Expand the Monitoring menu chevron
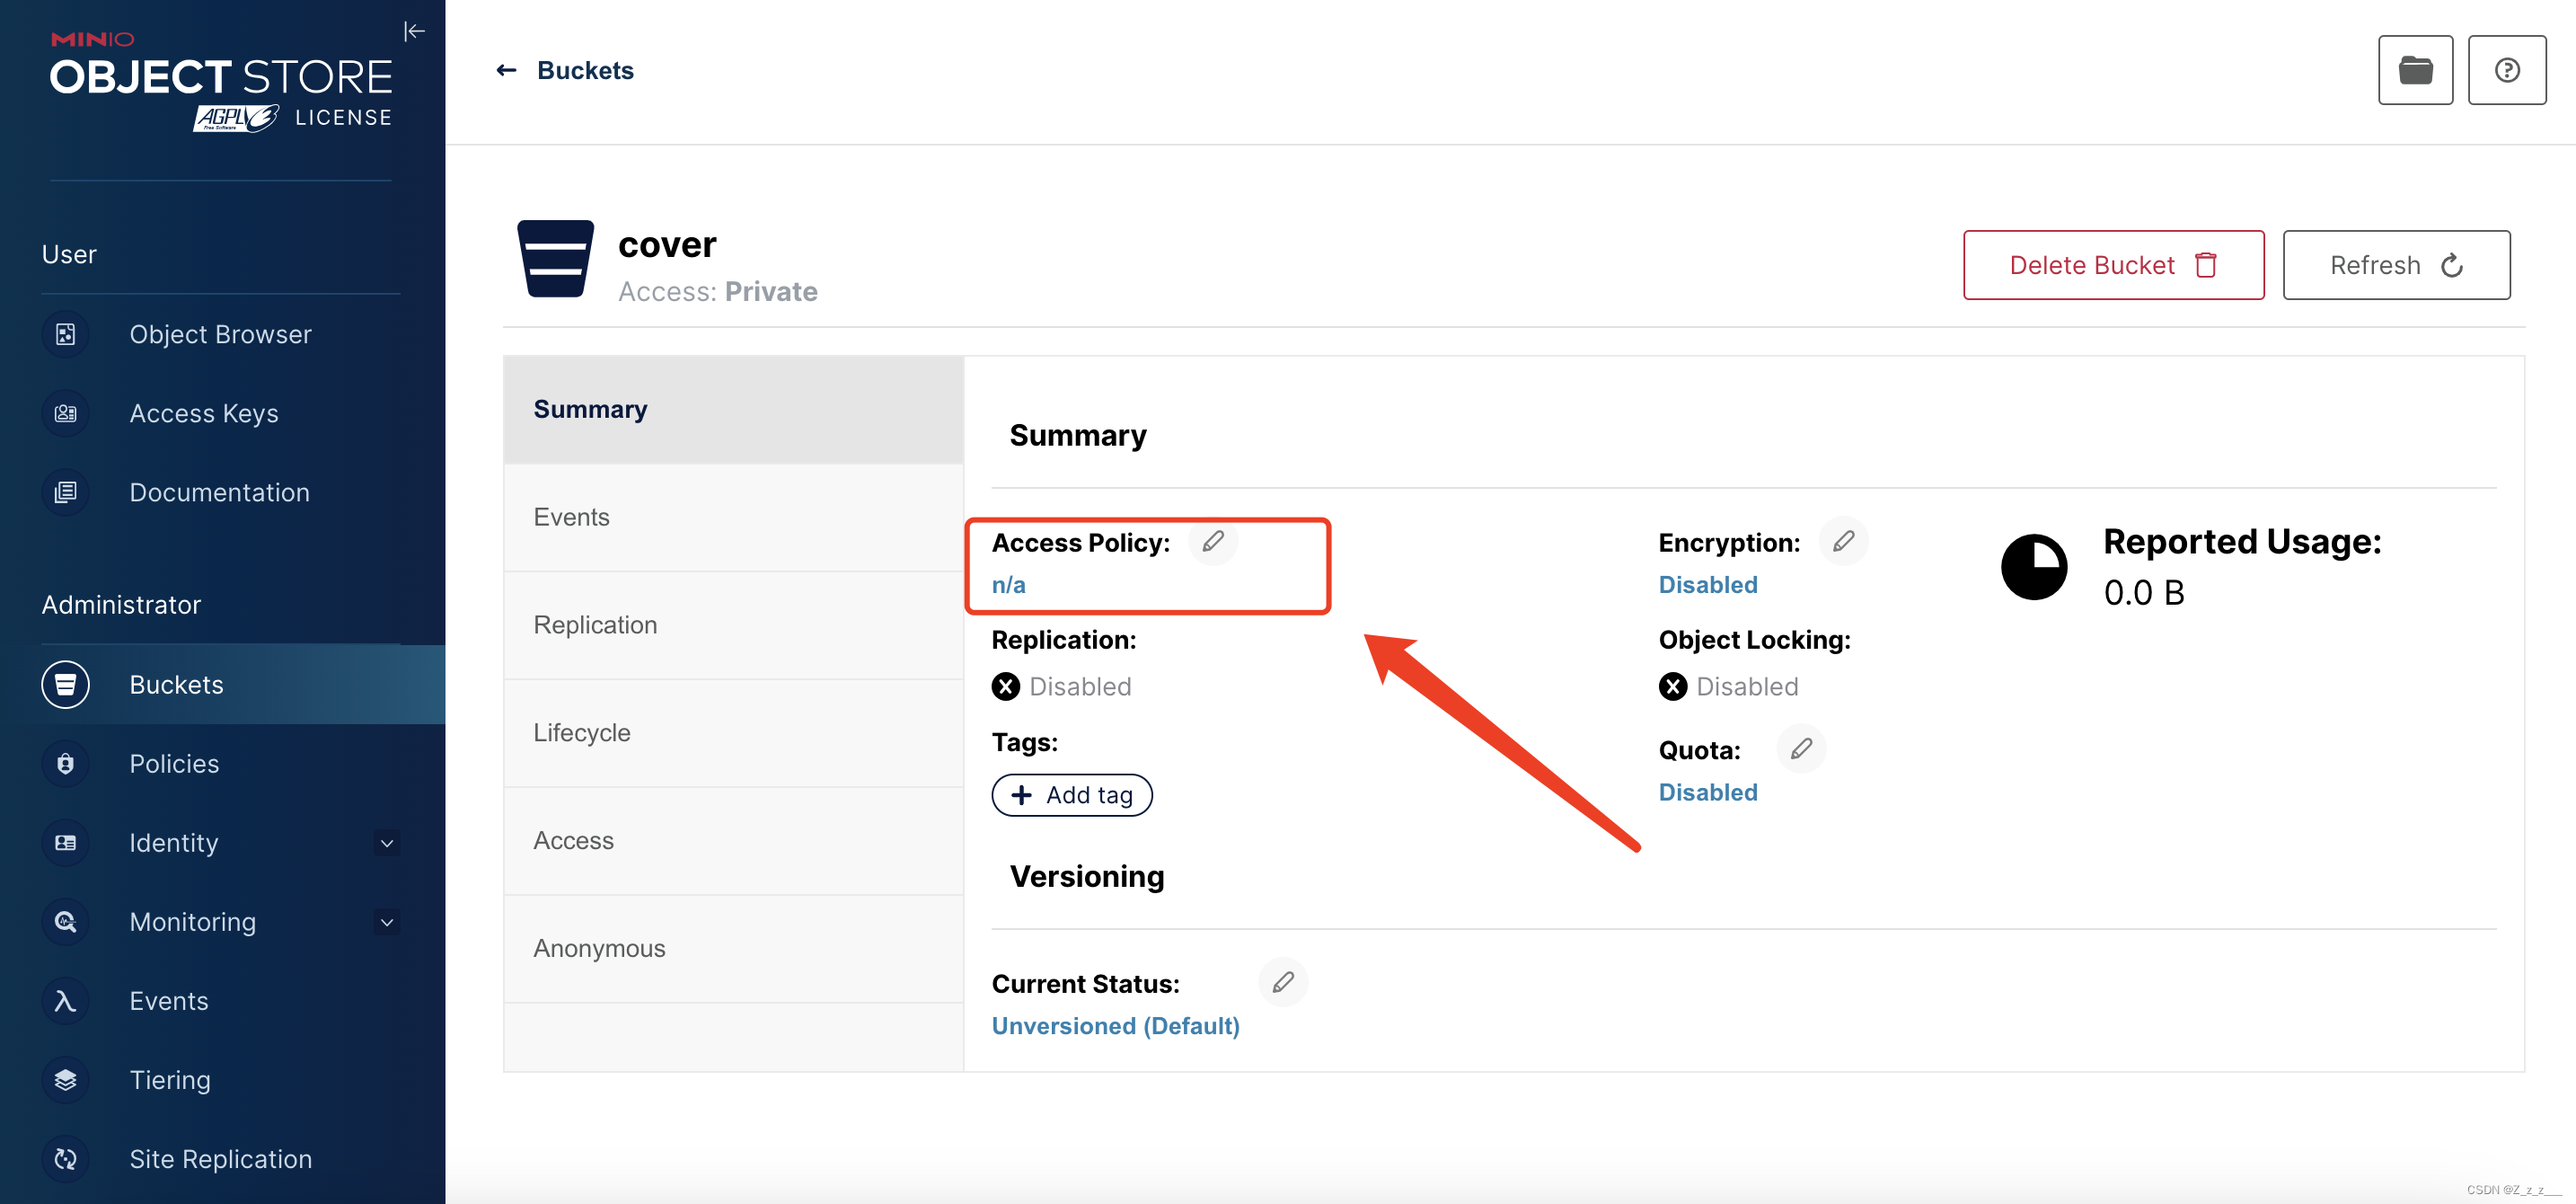 (x=387, y=922)
